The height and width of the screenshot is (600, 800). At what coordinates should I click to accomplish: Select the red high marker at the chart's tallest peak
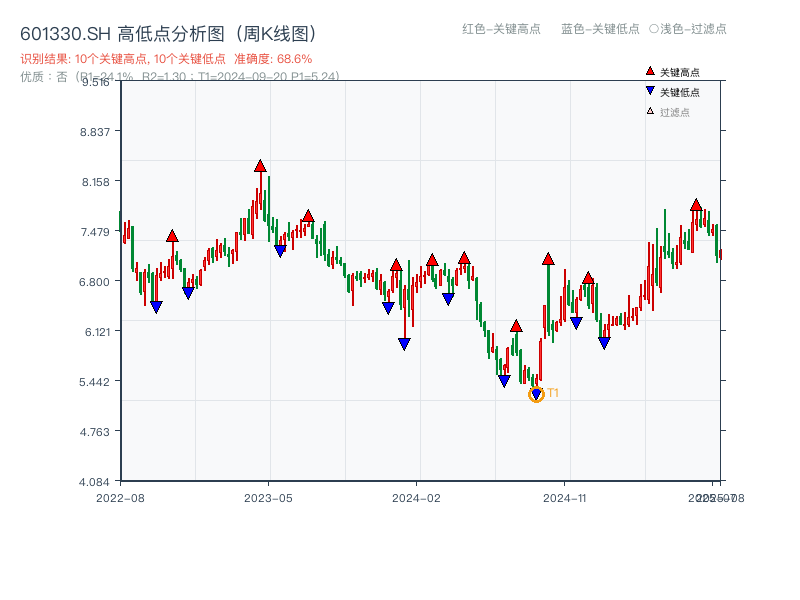point(260,166)
